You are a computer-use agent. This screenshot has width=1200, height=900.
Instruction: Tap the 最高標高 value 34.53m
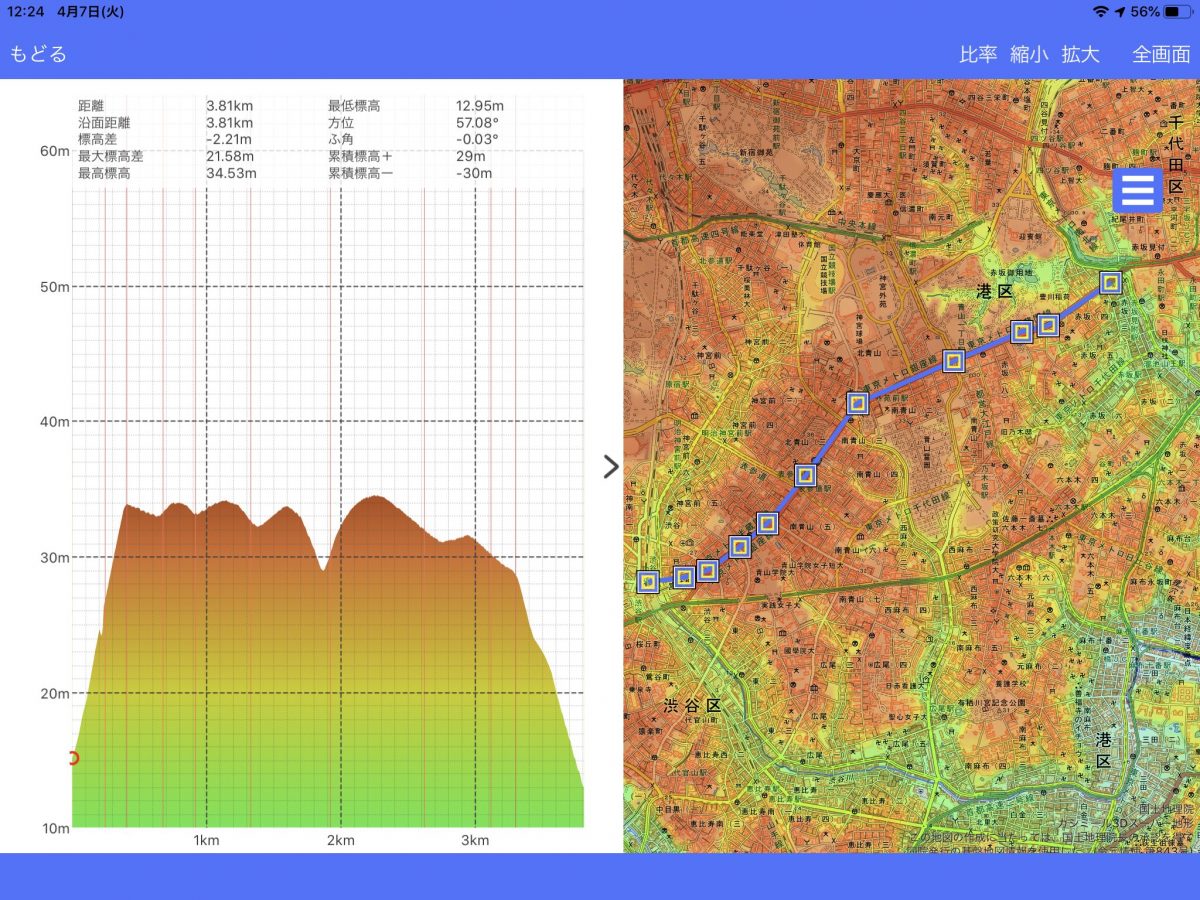pyautogui.click(x=231, y=173)
